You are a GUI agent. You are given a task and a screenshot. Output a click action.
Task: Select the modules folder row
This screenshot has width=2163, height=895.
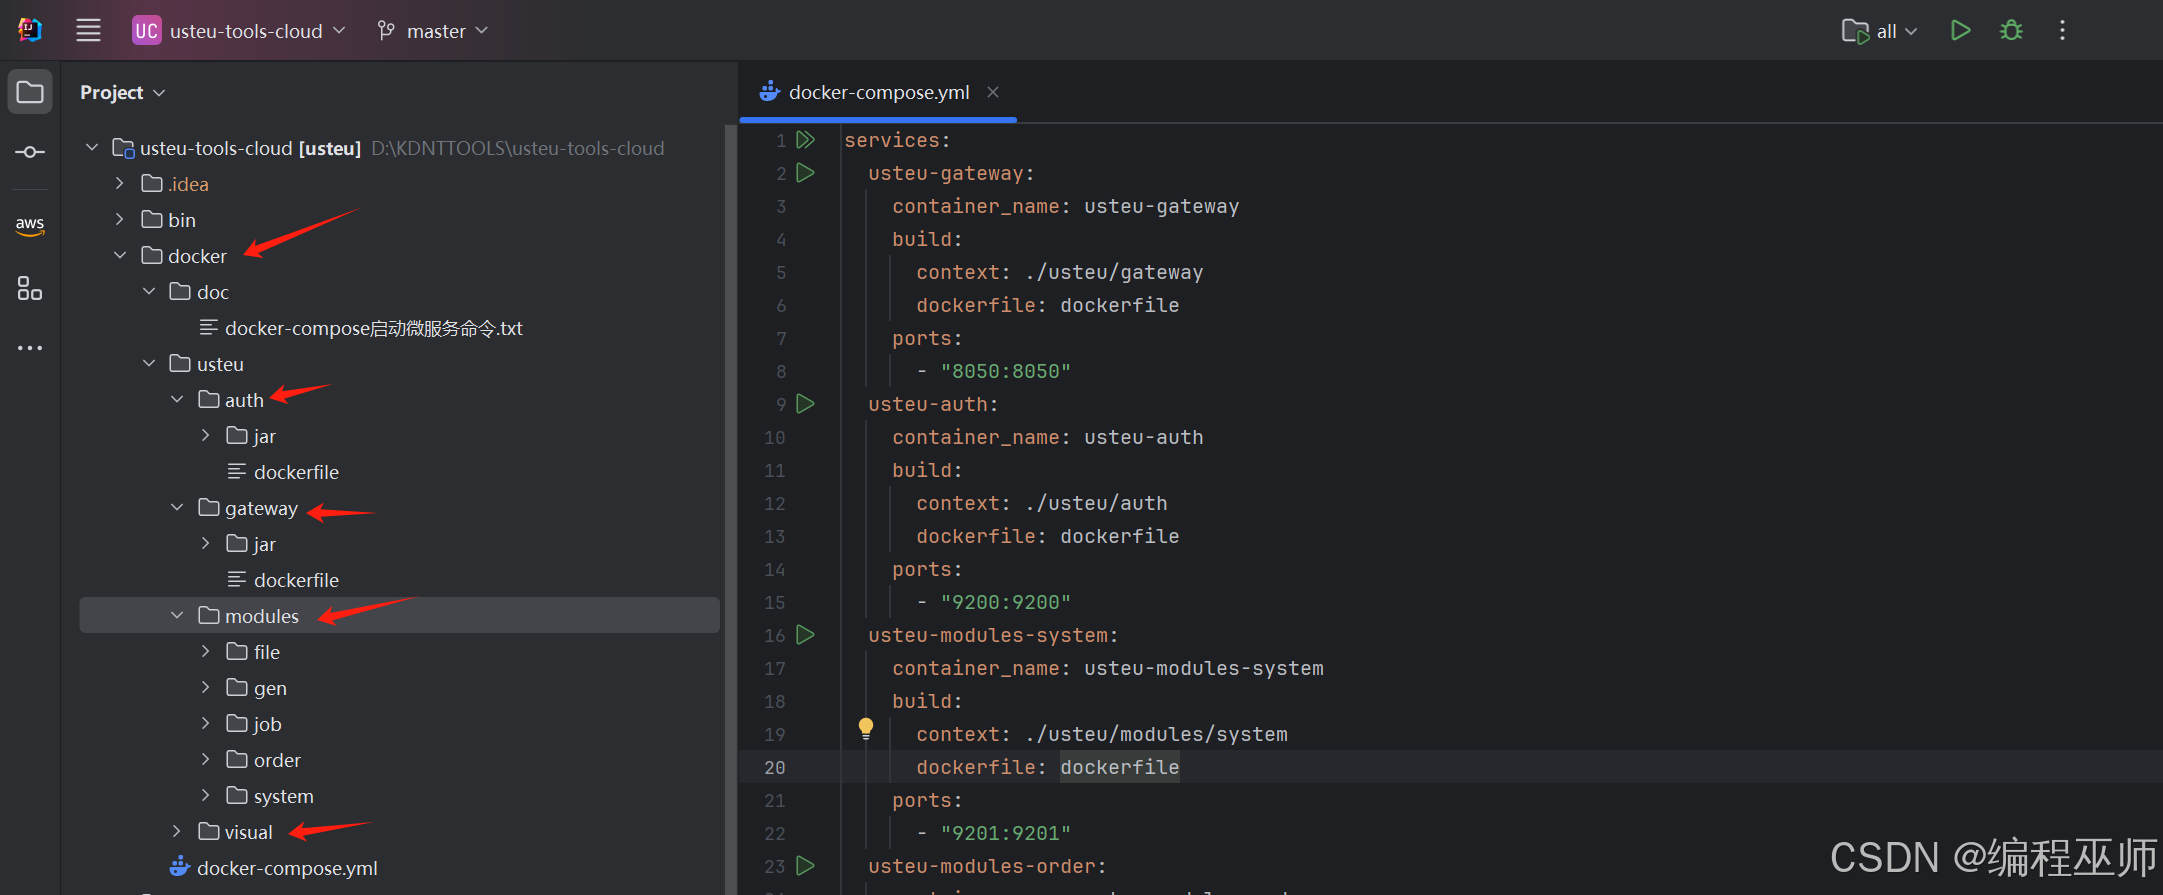click(x=399, y=616)
